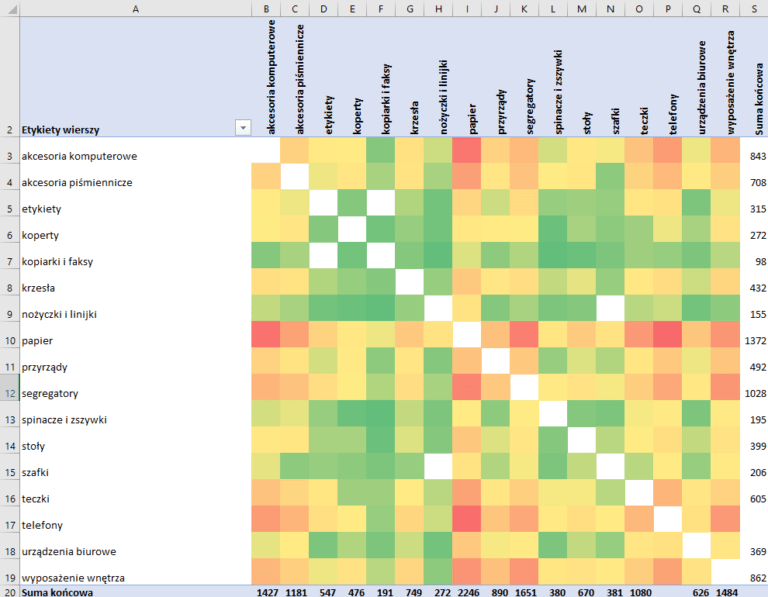Click the column I header letter
Screen dimensions: 768x597
click(467, 8)
